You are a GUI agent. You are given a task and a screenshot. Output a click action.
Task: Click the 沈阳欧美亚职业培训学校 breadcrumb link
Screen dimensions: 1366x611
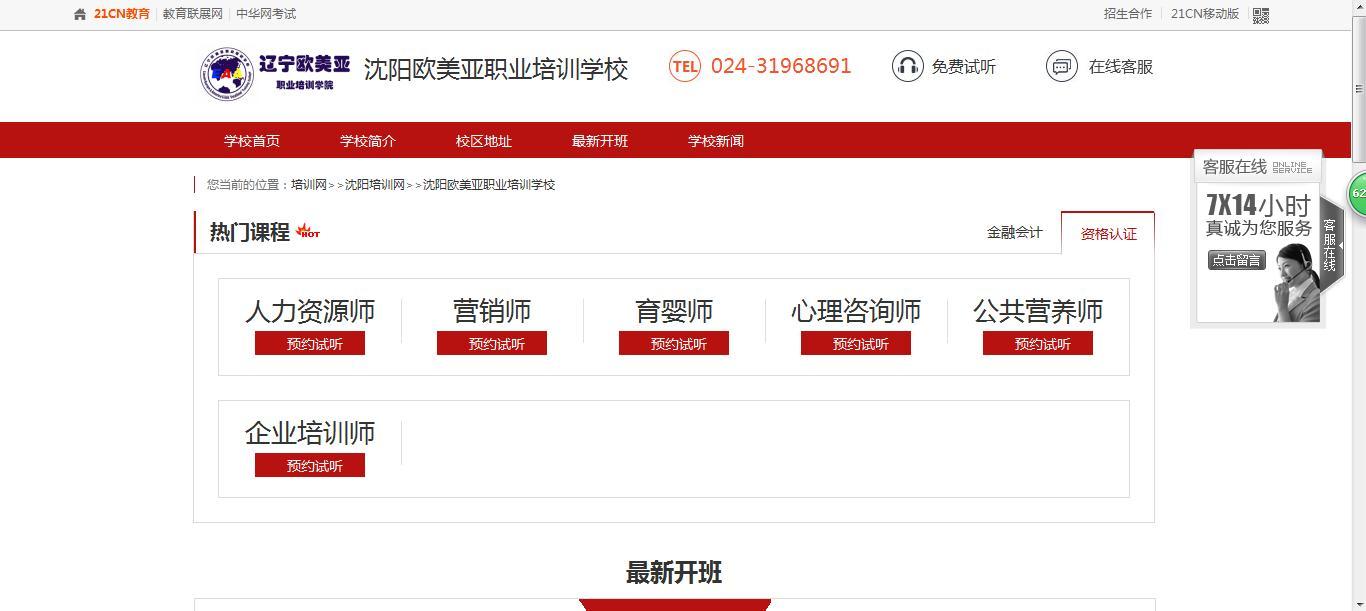pyautogui.click(x=489, y=185)
